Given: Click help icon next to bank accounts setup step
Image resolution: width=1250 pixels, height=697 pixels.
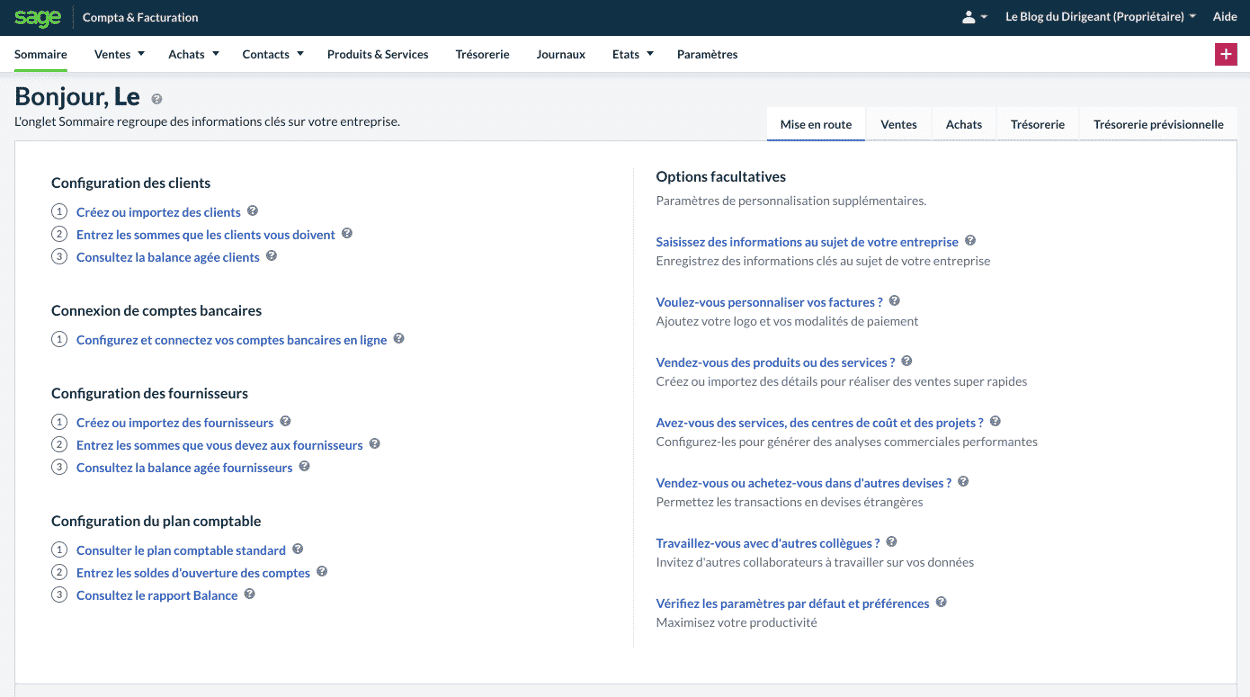Looking at the screenshot, I should (x=398, y=339).
